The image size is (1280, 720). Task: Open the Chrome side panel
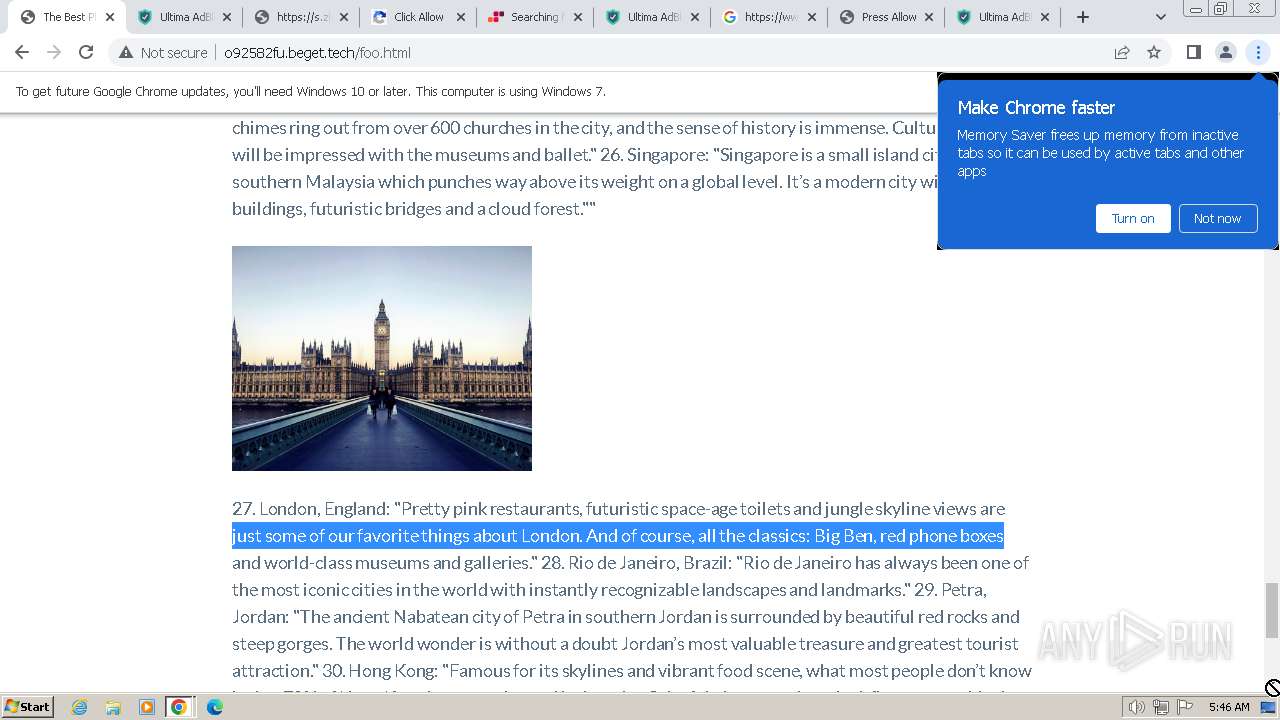1193,53
